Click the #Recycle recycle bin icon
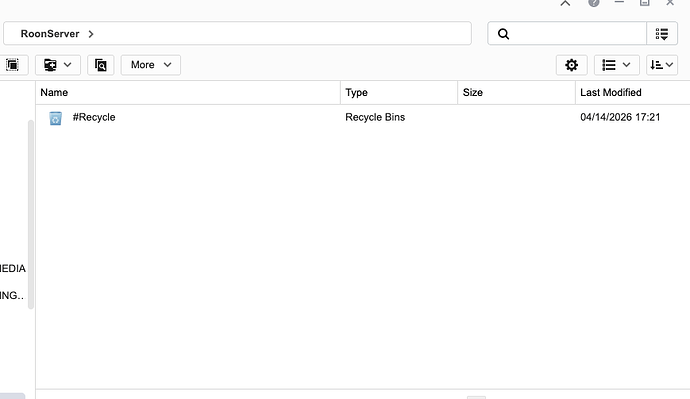This screenshot has width=690, height=399. (55, 118)
